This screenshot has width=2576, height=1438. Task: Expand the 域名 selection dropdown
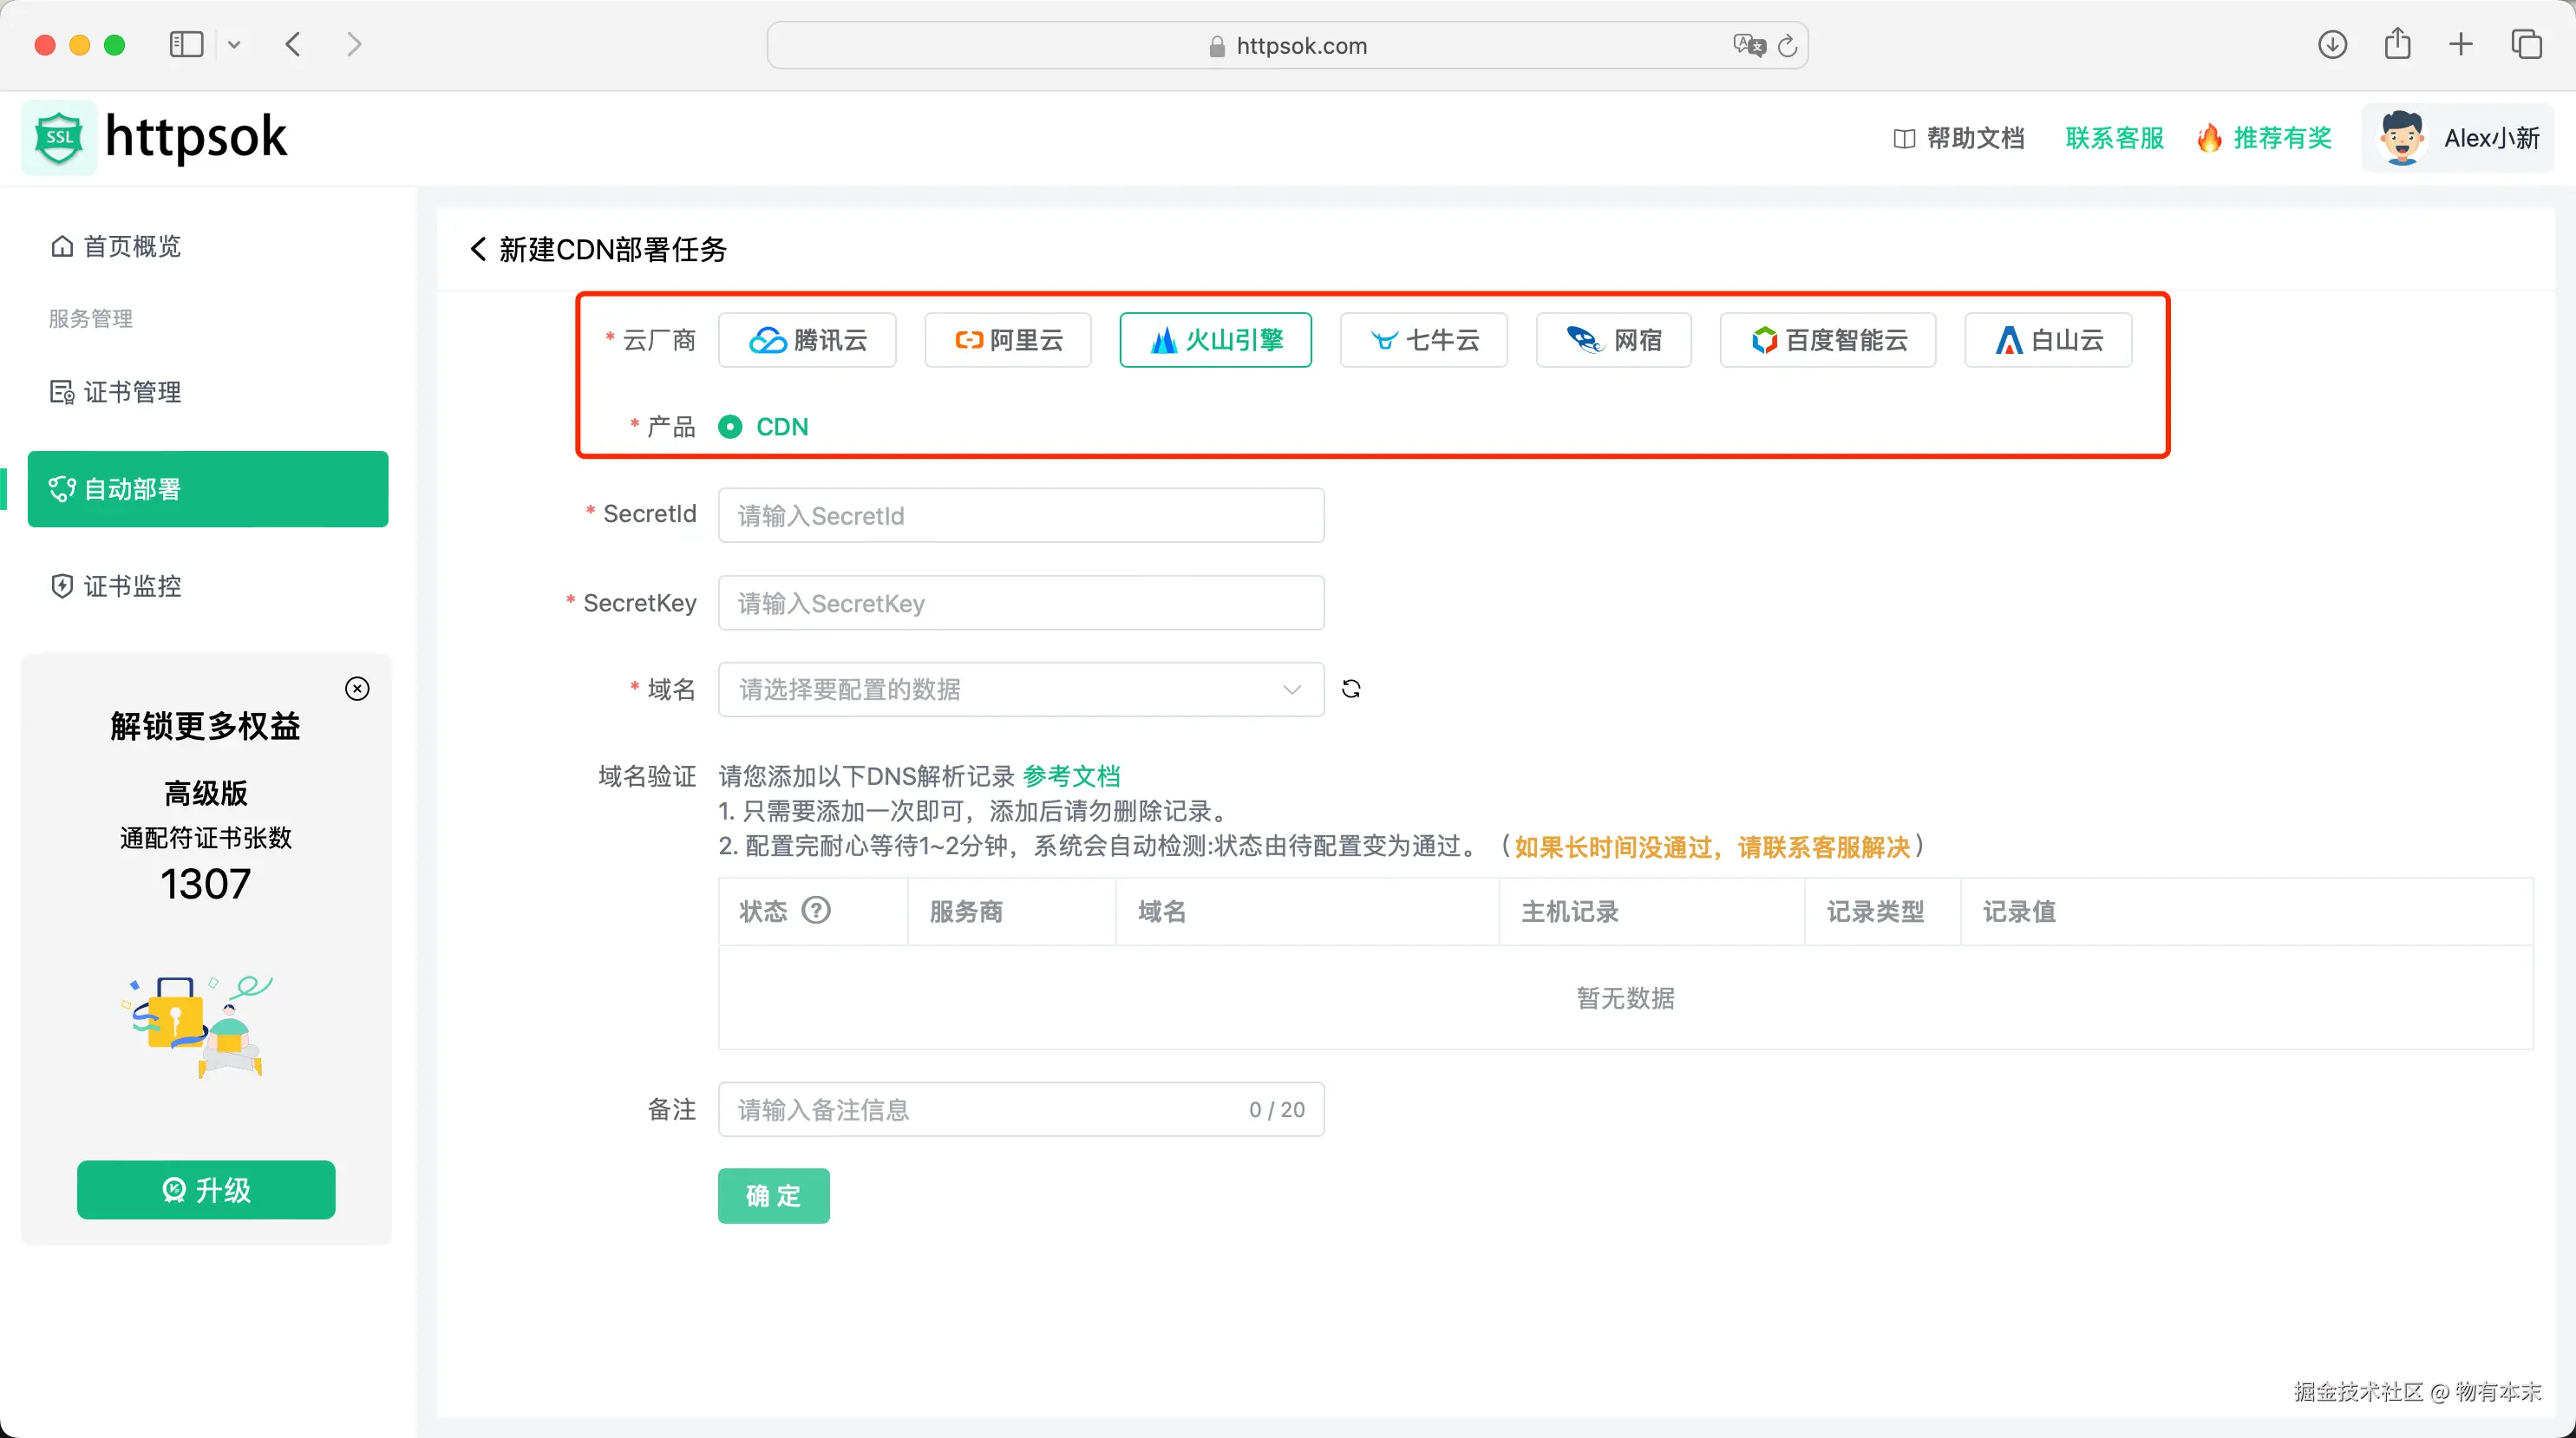tap(1020, 689)
